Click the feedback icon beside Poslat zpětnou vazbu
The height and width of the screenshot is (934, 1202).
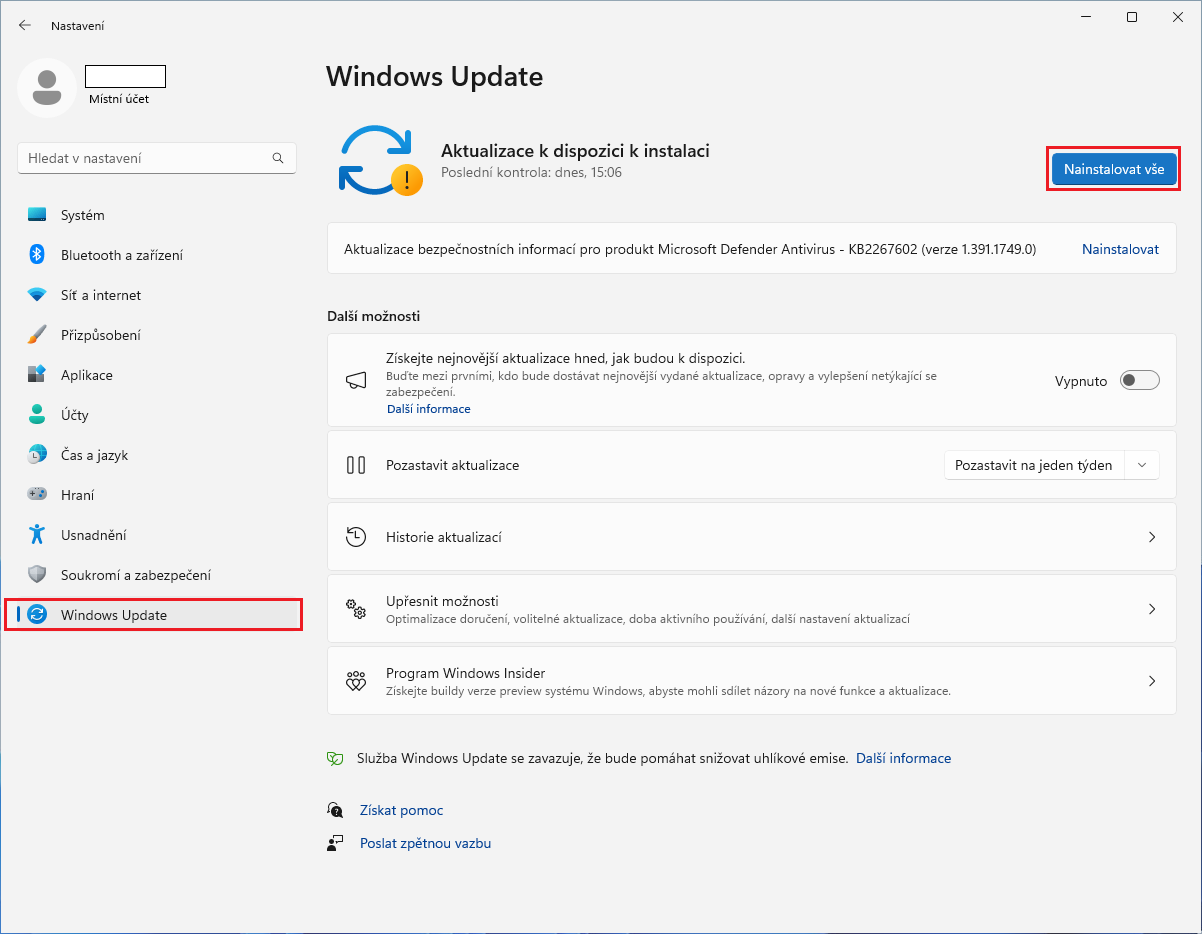[x=336, y=843]
